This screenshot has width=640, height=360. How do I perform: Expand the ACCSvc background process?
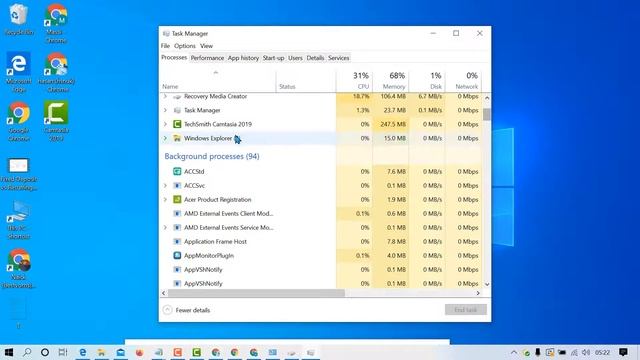click(x=165, y=186)
